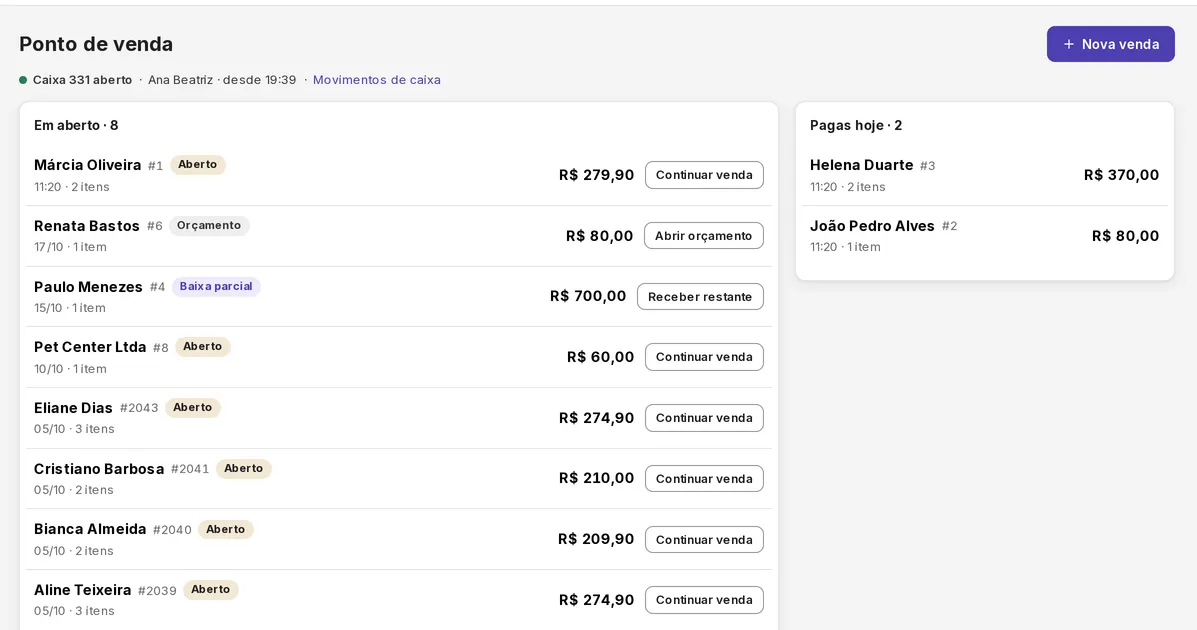Continue sale for Márcia Oliveira

point(704,175)
